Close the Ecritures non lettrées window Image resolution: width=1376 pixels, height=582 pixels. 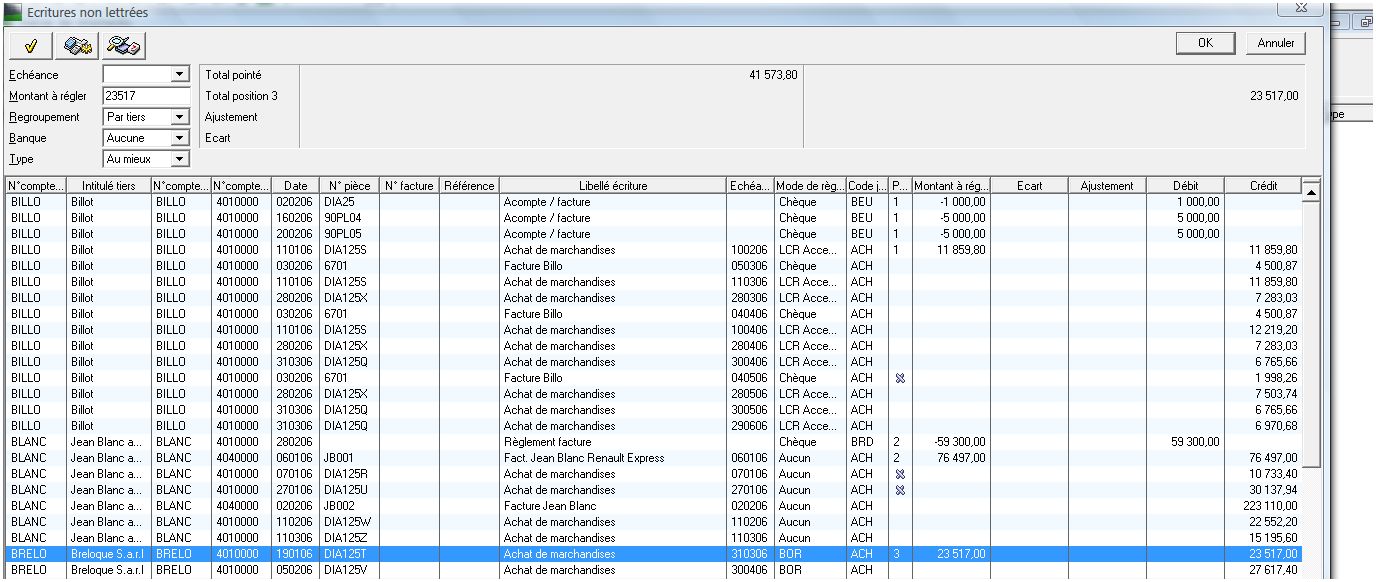tap(1301, 8)
